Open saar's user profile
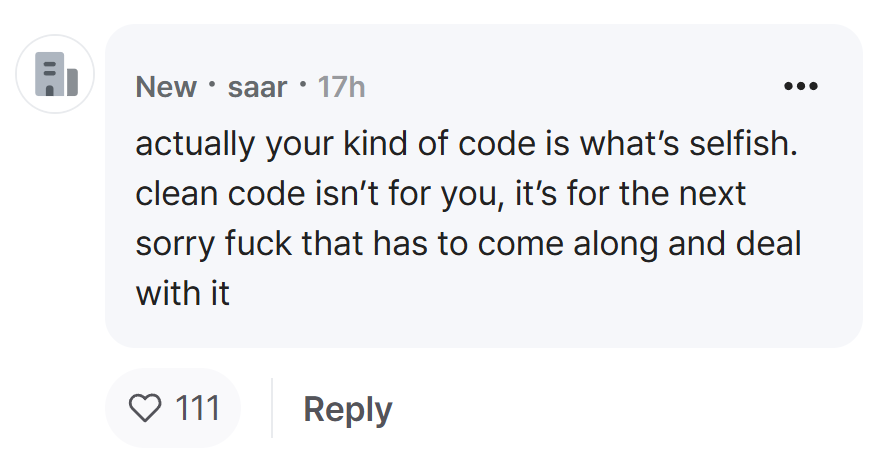885x464 pixels. (x=257, y=87)
